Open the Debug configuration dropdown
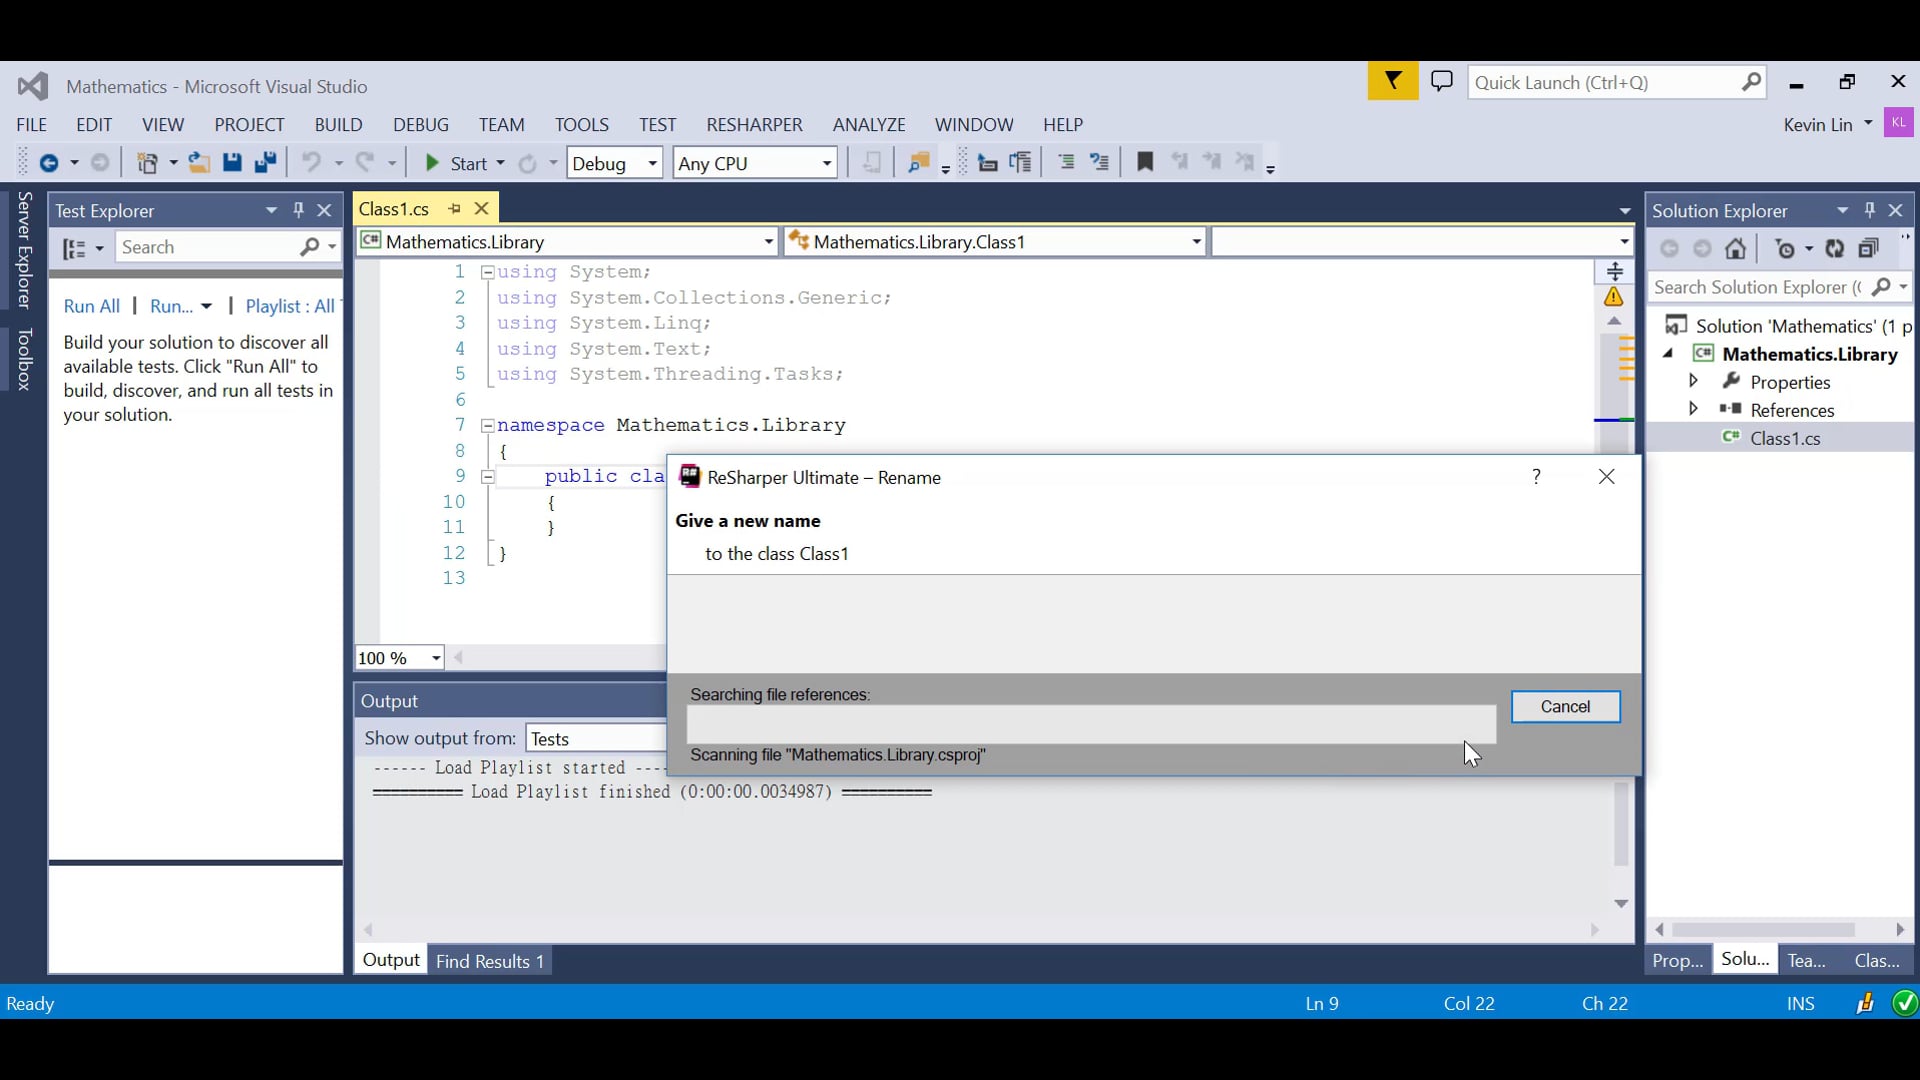The width and height of the screenshot is (1920, 1080). coord(652,163)
